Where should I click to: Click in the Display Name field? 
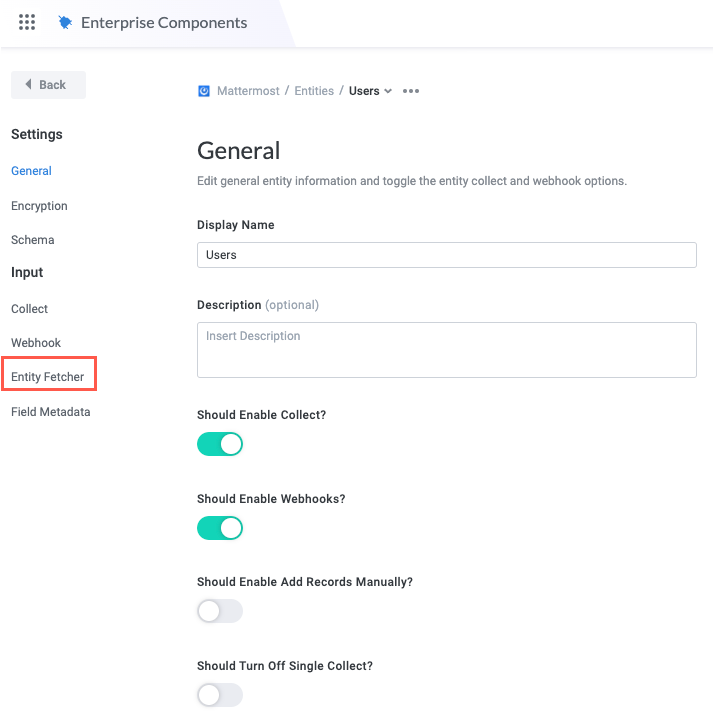pos(446,255)
